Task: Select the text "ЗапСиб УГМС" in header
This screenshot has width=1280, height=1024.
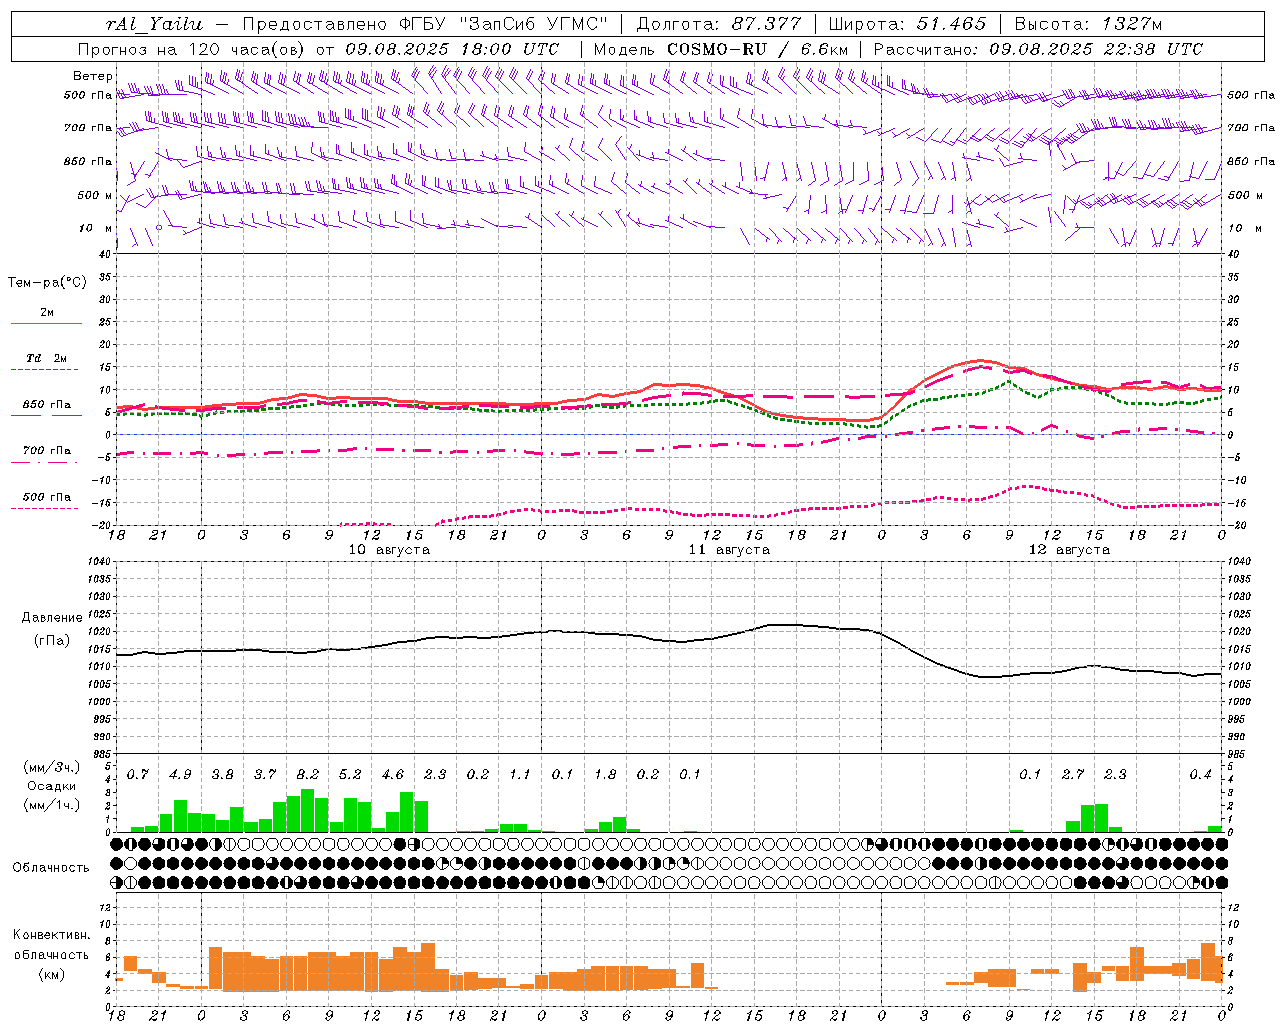Action: pyautogui.click(x=531, y=24)
